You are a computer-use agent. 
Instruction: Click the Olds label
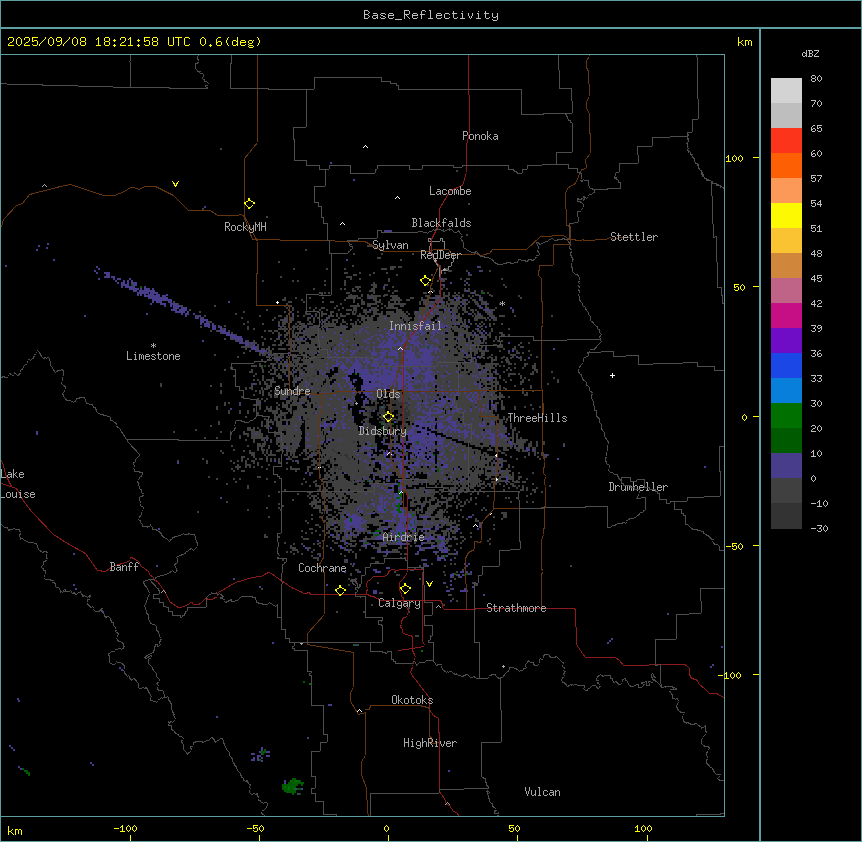pos(388,394)
